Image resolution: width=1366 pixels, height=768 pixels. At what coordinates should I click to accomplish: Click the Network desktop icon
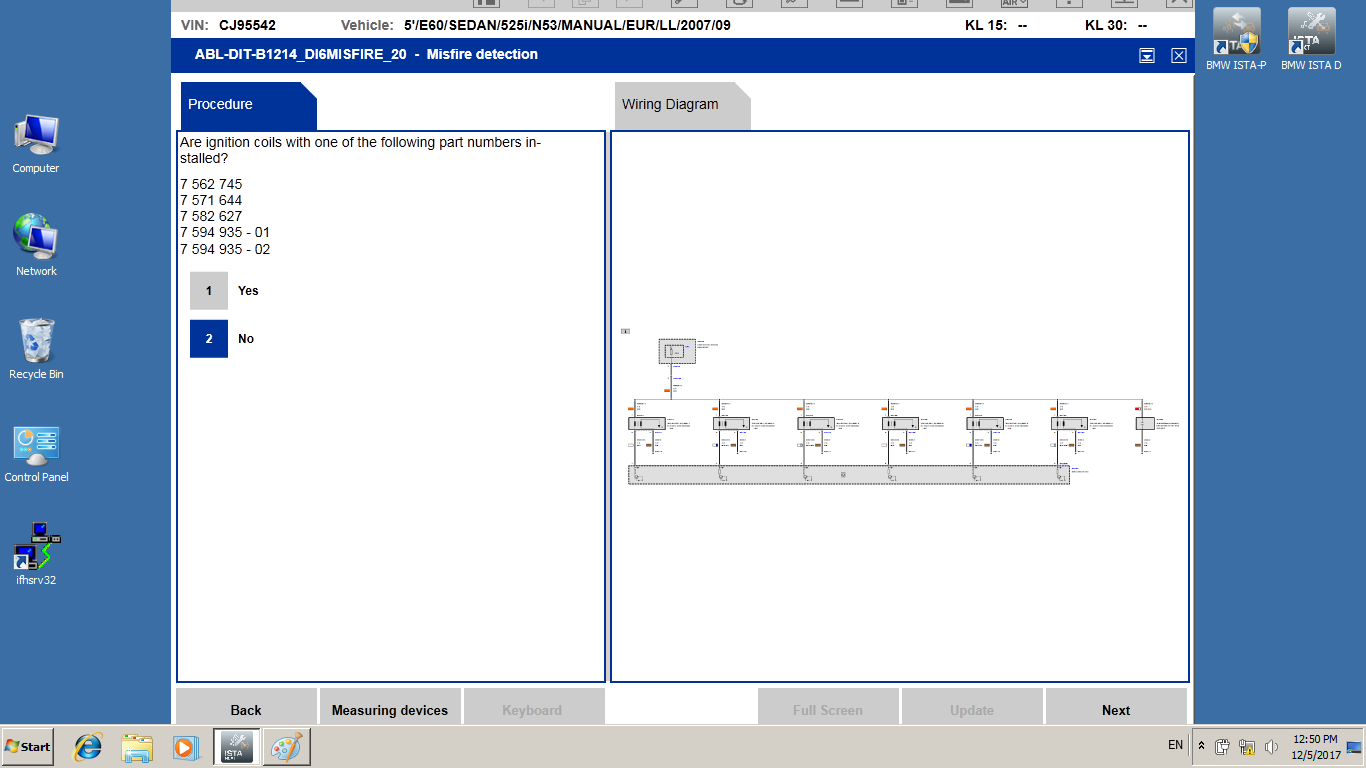36,245
